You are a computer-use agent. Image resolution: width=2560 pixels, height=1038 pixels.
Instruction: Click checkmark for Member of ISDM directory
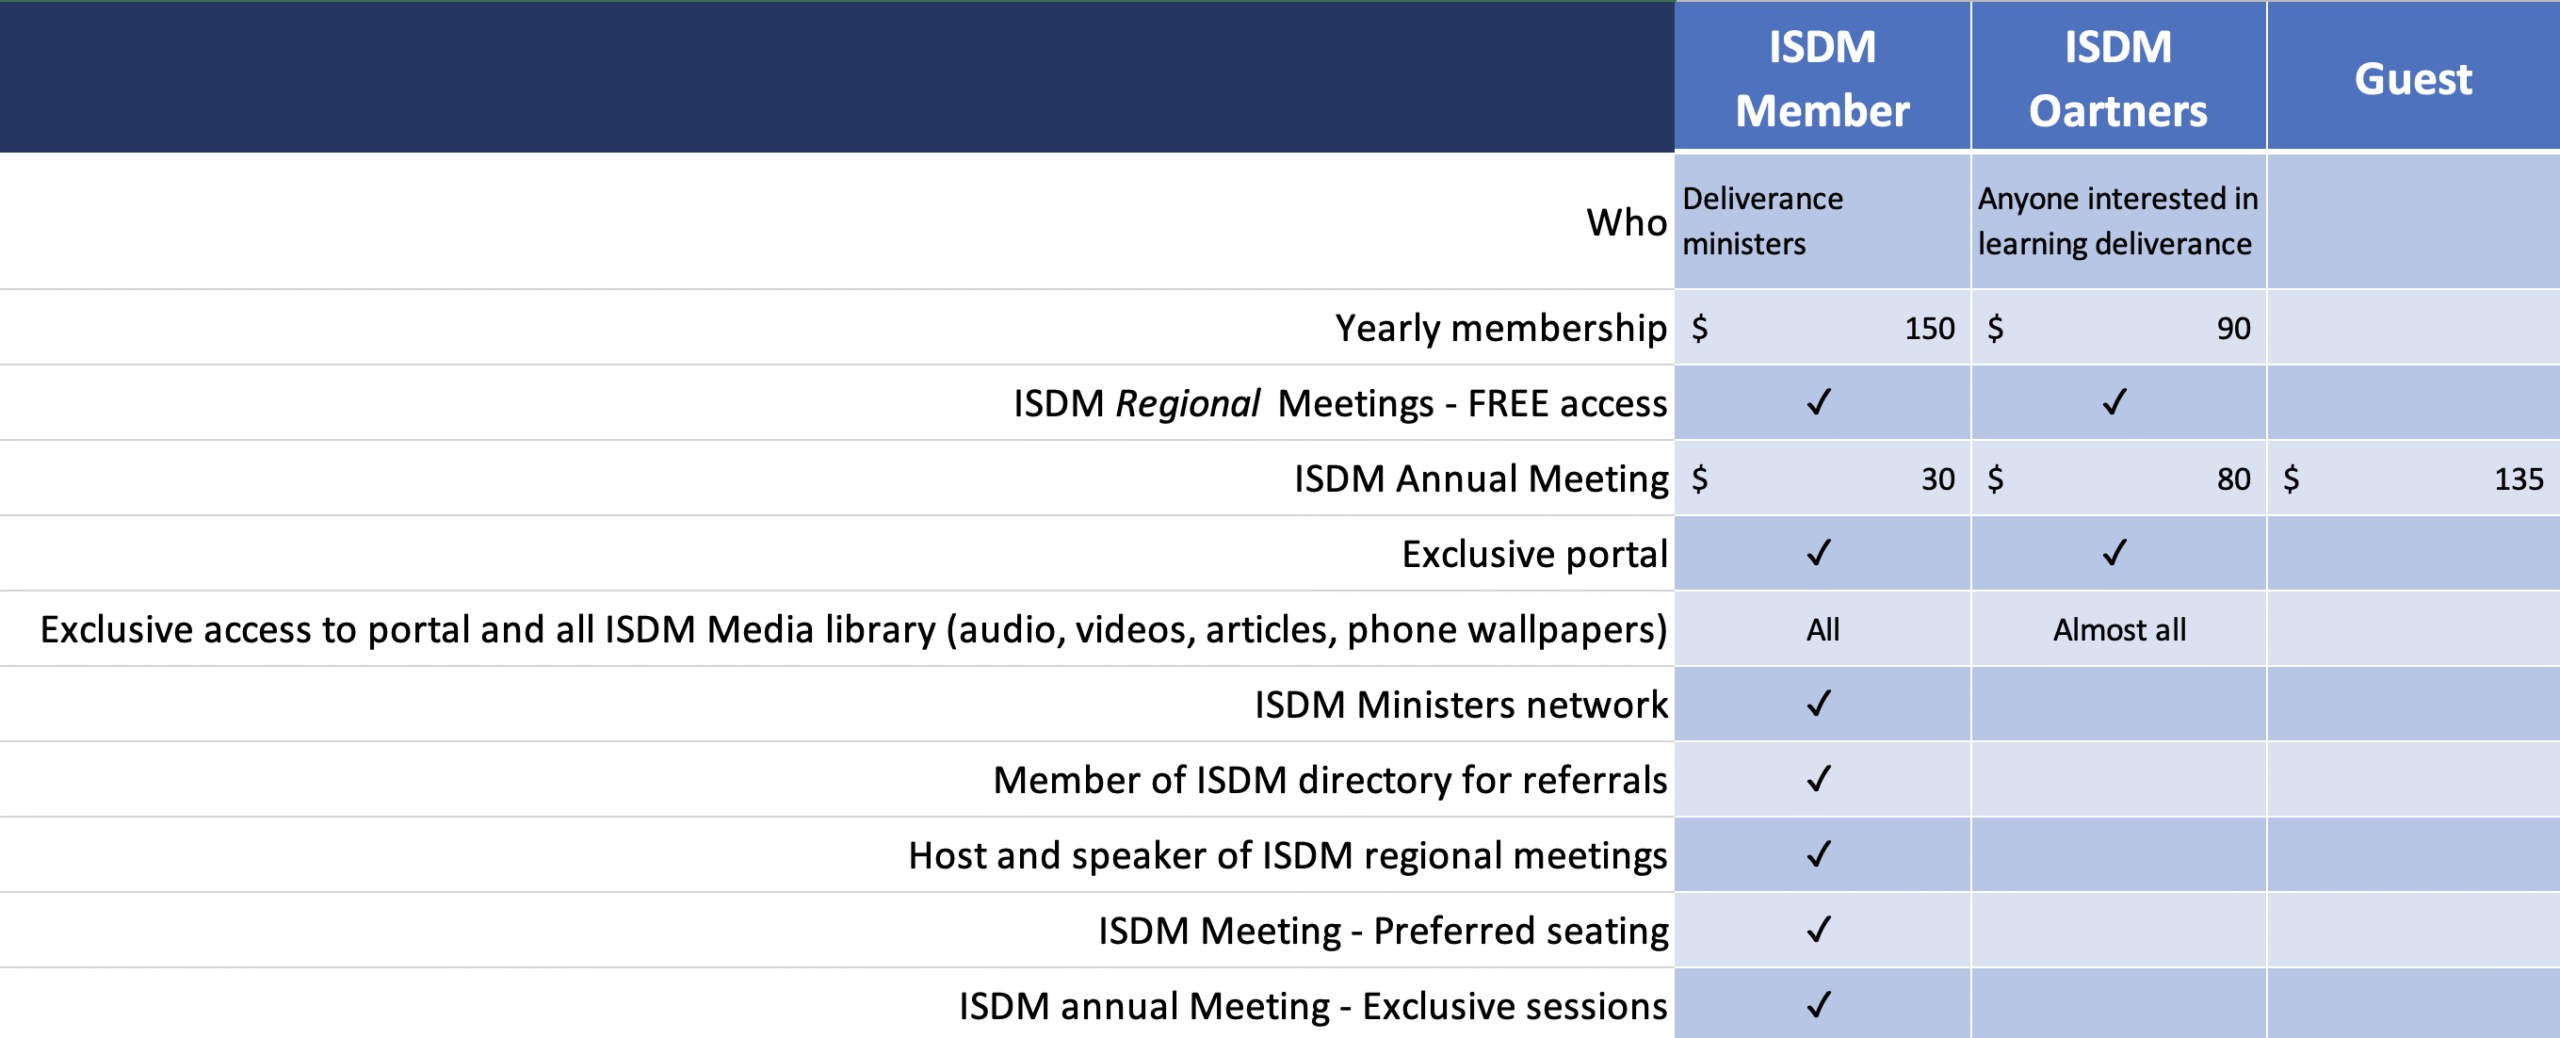[x=1819, y=779]
